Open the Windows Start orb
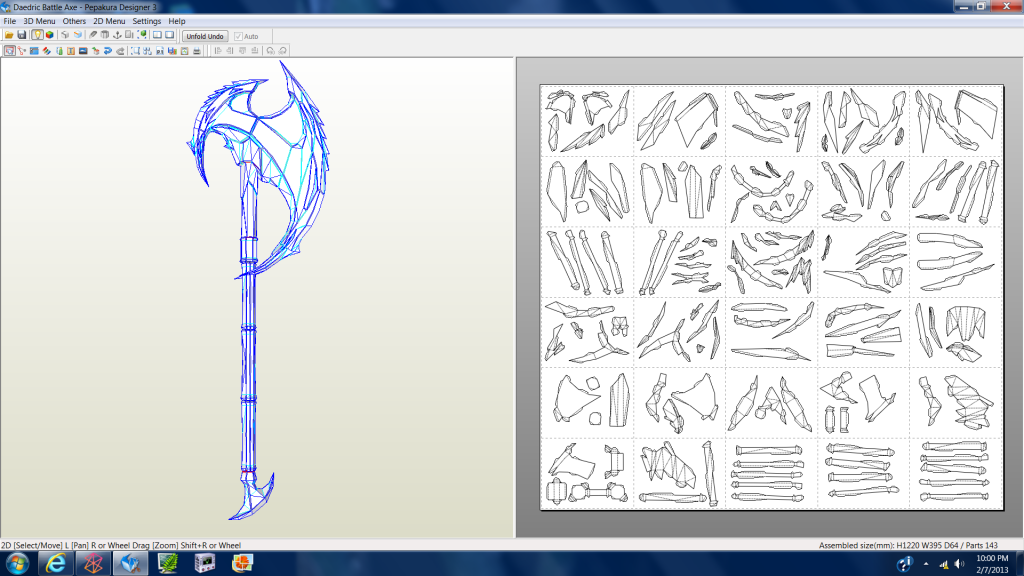This screenshot has height=576, width=1024. coord(17,563)
